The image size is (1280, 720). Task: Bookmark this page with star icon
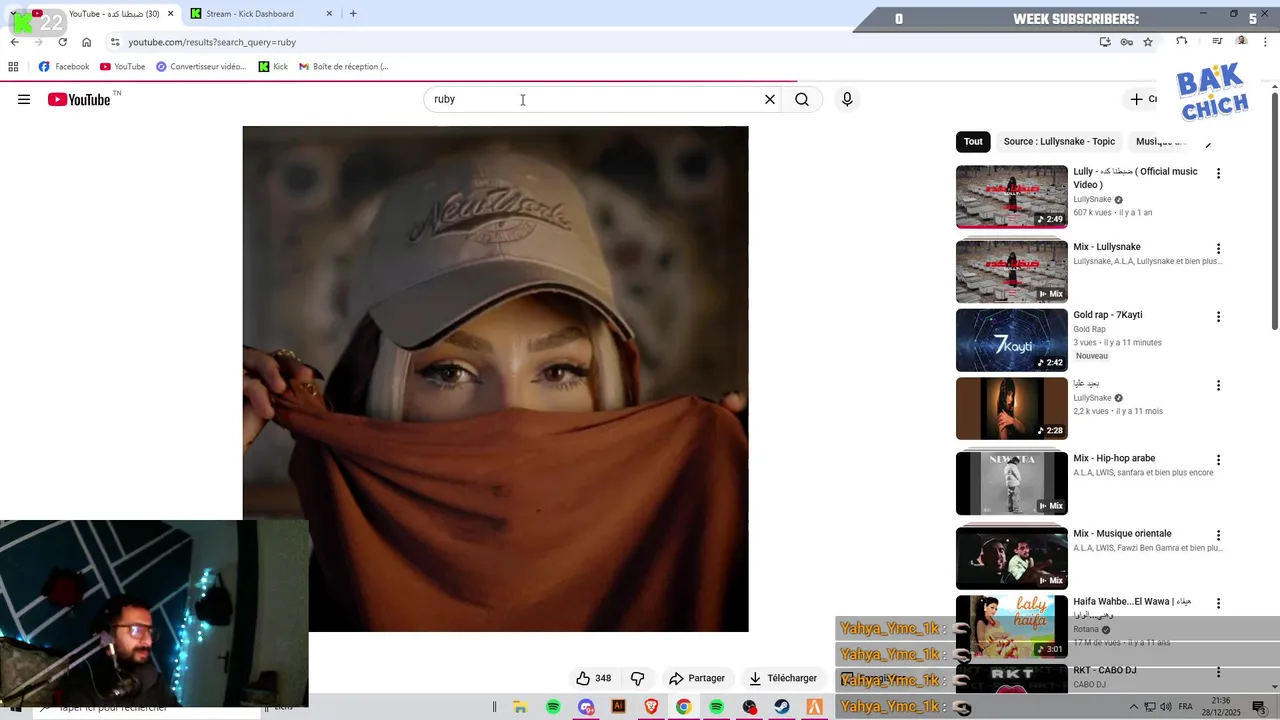[x=1148, y=42]
